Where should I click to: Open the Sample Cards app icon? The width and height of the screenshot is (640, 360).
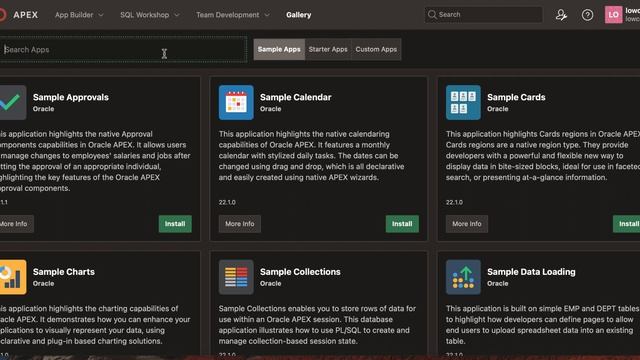coord(463,102)
